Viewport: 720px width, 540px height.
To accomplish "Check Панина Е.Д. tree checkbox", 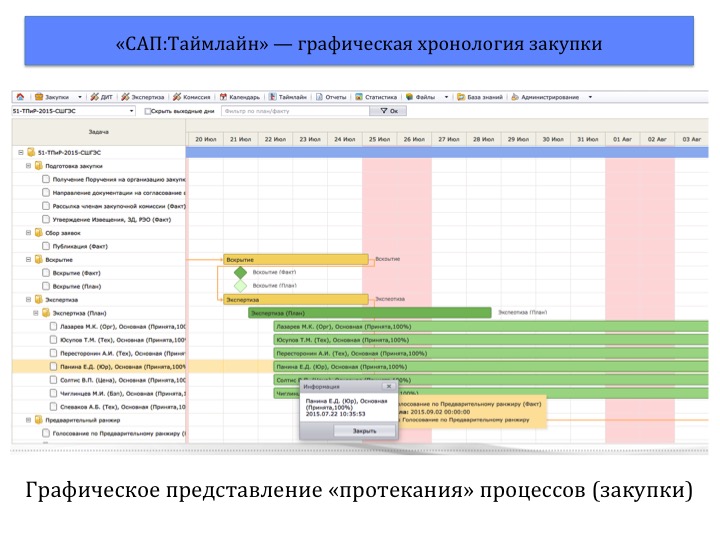I will click(53, 366).
